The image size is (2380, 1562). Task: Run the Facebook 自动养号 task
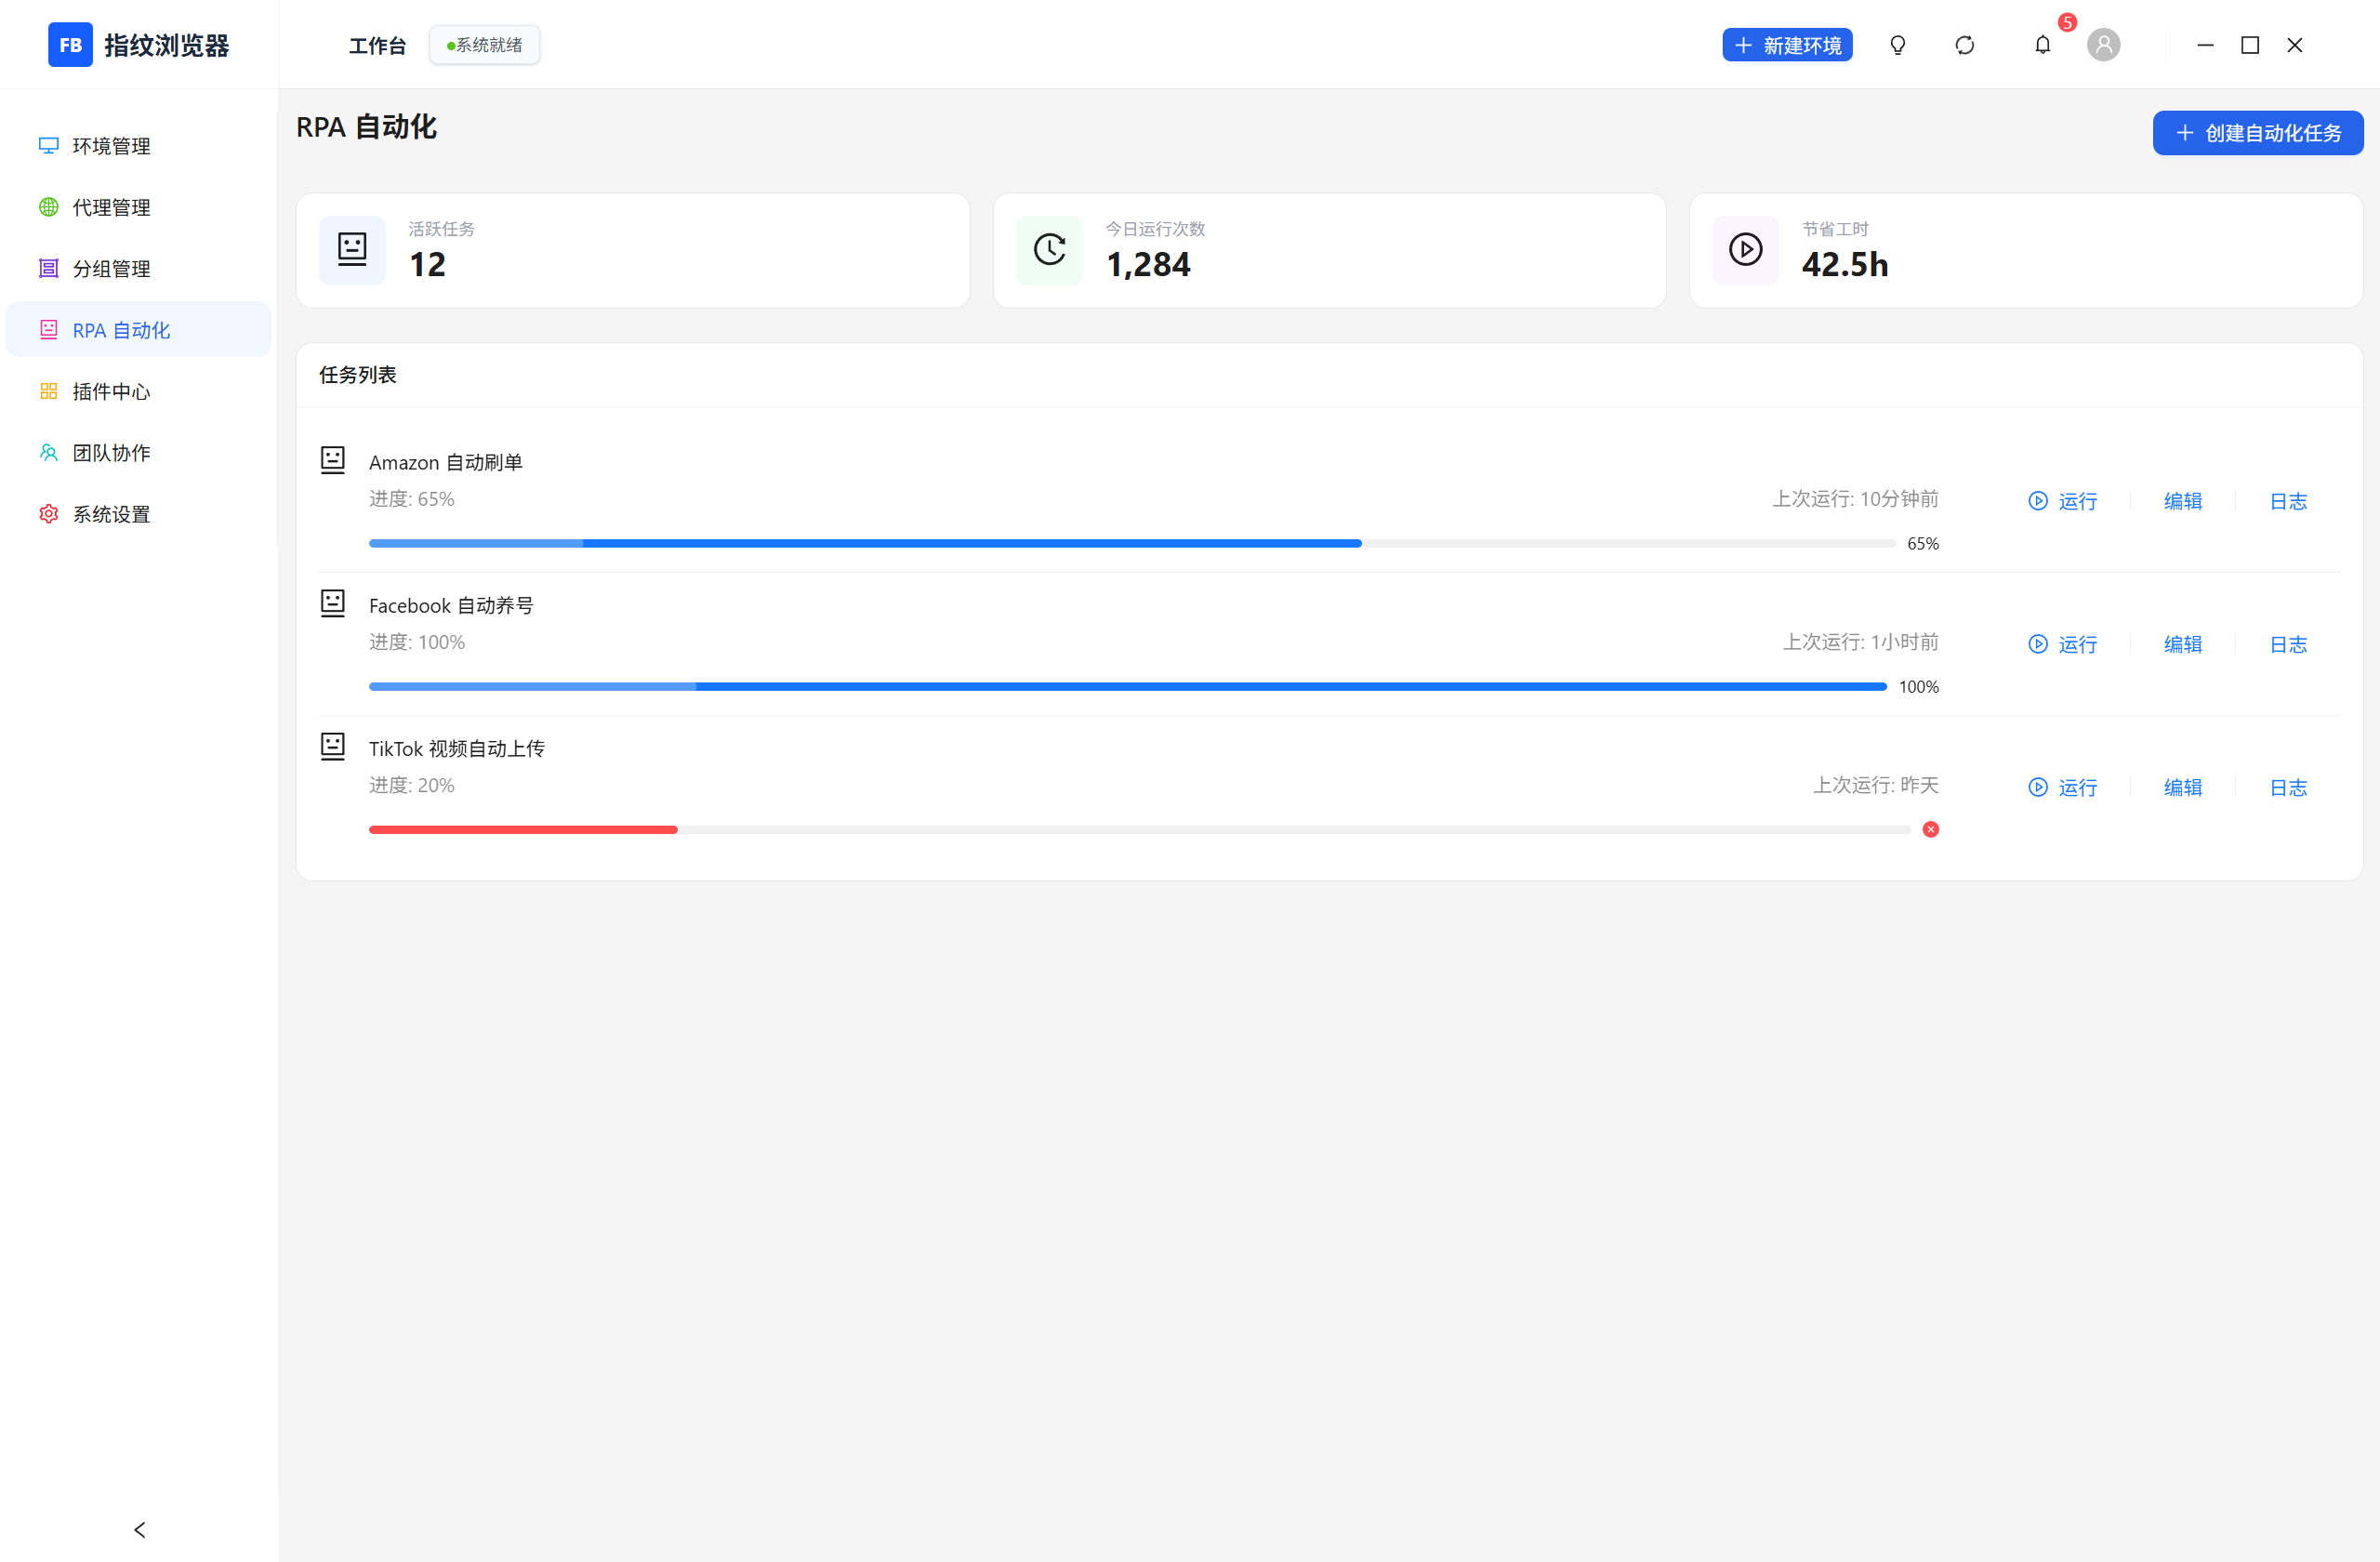[2062, 644]
